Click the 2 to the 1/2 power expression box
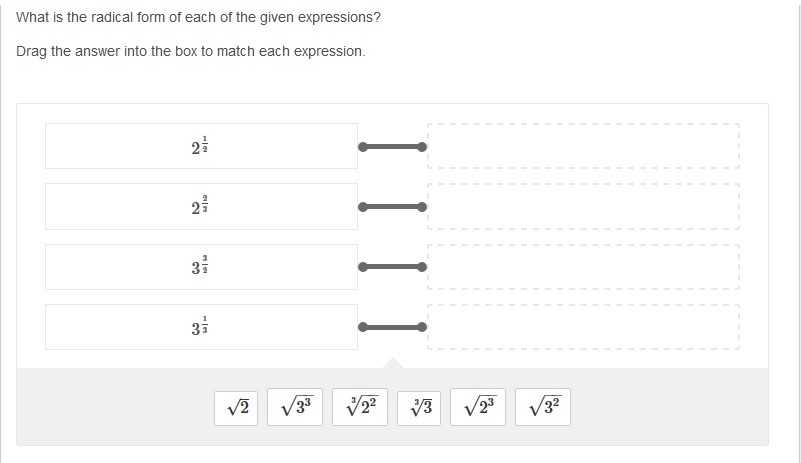The height and width of the screenshot is (463, 801). tap(201, 146)
